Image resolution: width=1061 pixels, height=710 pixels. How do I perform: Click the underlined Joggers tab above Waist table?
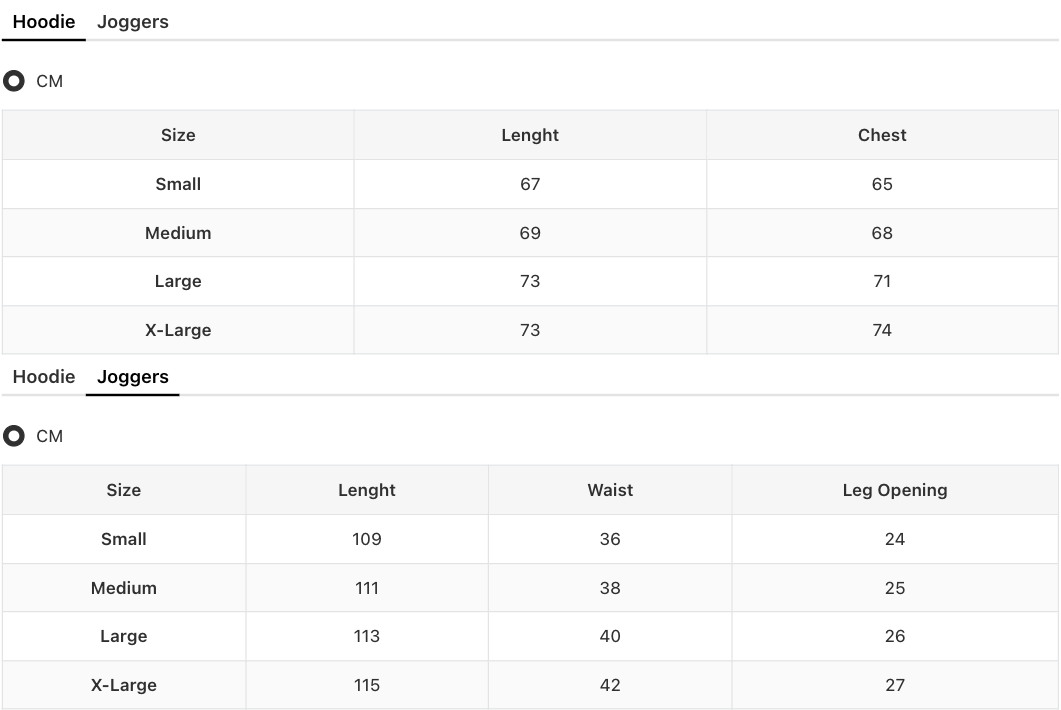[133, 377]
